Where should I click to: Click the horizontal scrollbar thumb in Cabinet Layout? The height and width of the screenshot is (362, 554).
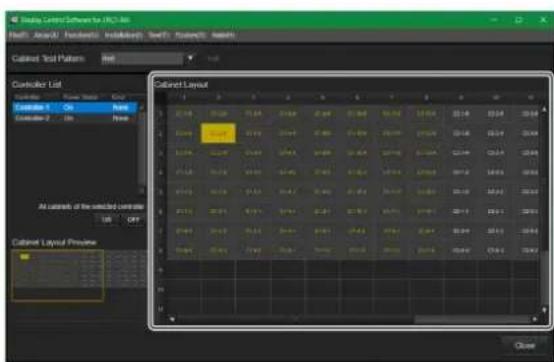point(472,319)
